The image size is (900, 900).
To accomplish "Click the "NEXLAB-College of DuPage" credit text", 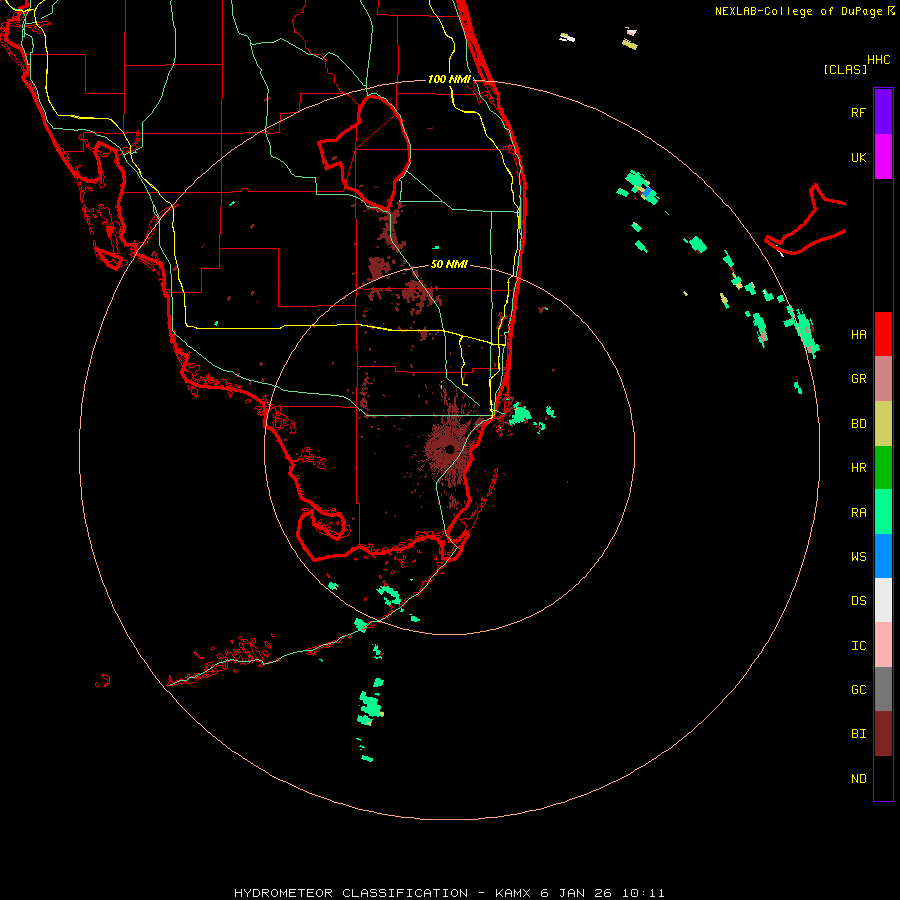I will click(x=798, y=11).
